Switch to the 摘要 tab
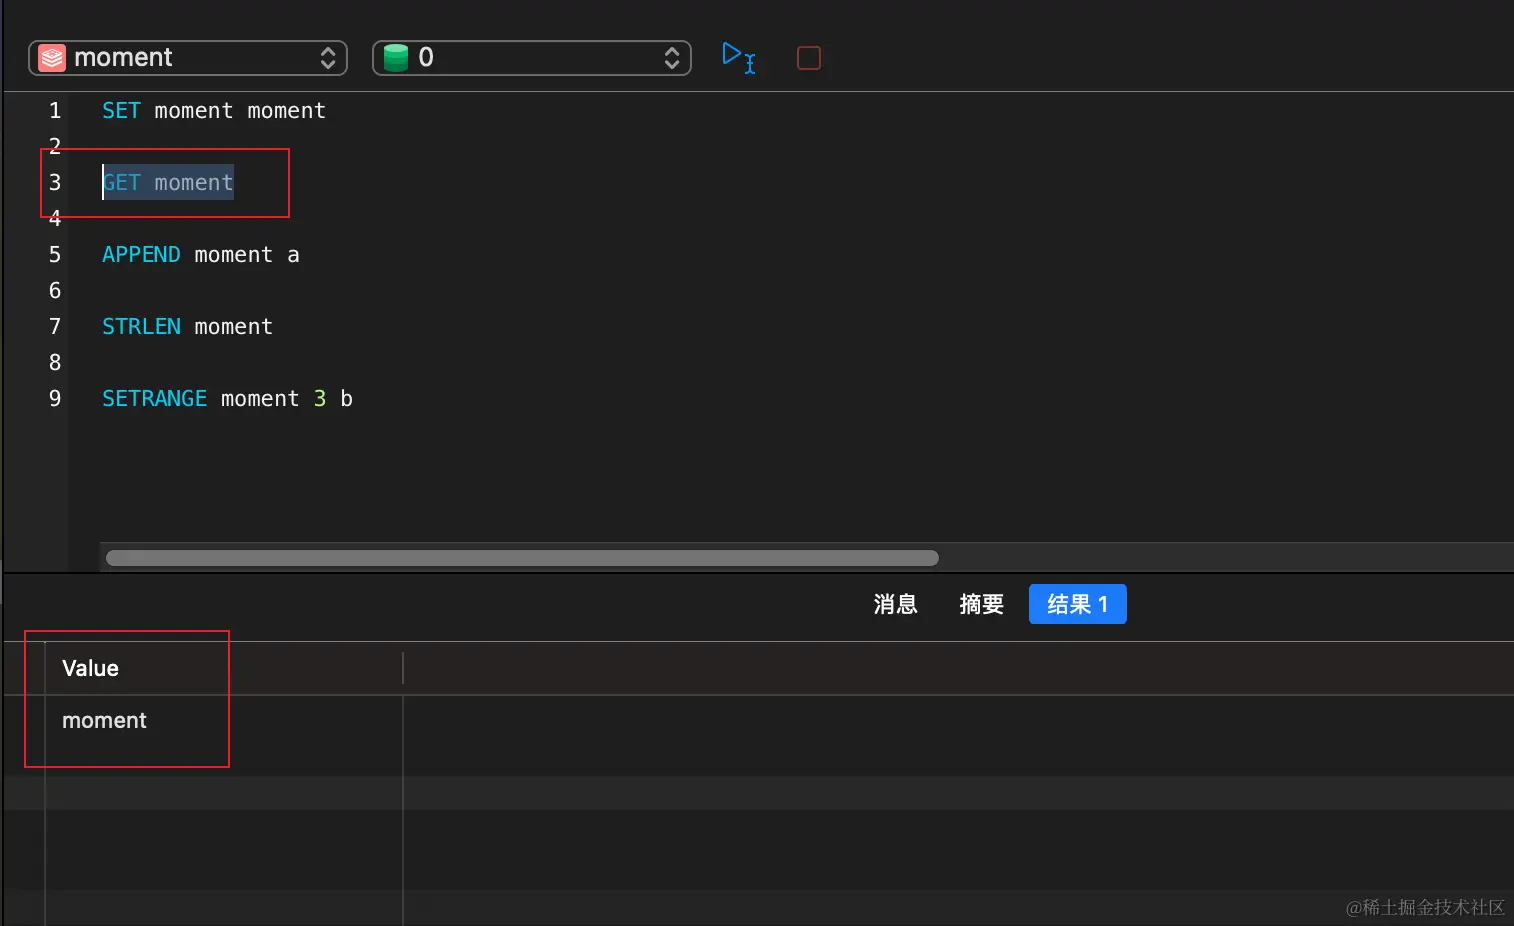 click(981, 604)
